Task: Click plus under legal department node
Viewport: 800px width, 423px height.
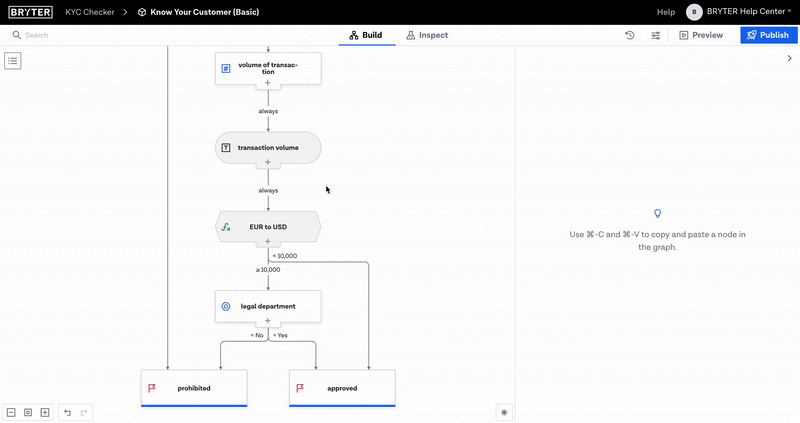Action: click(x=268, y=321)
